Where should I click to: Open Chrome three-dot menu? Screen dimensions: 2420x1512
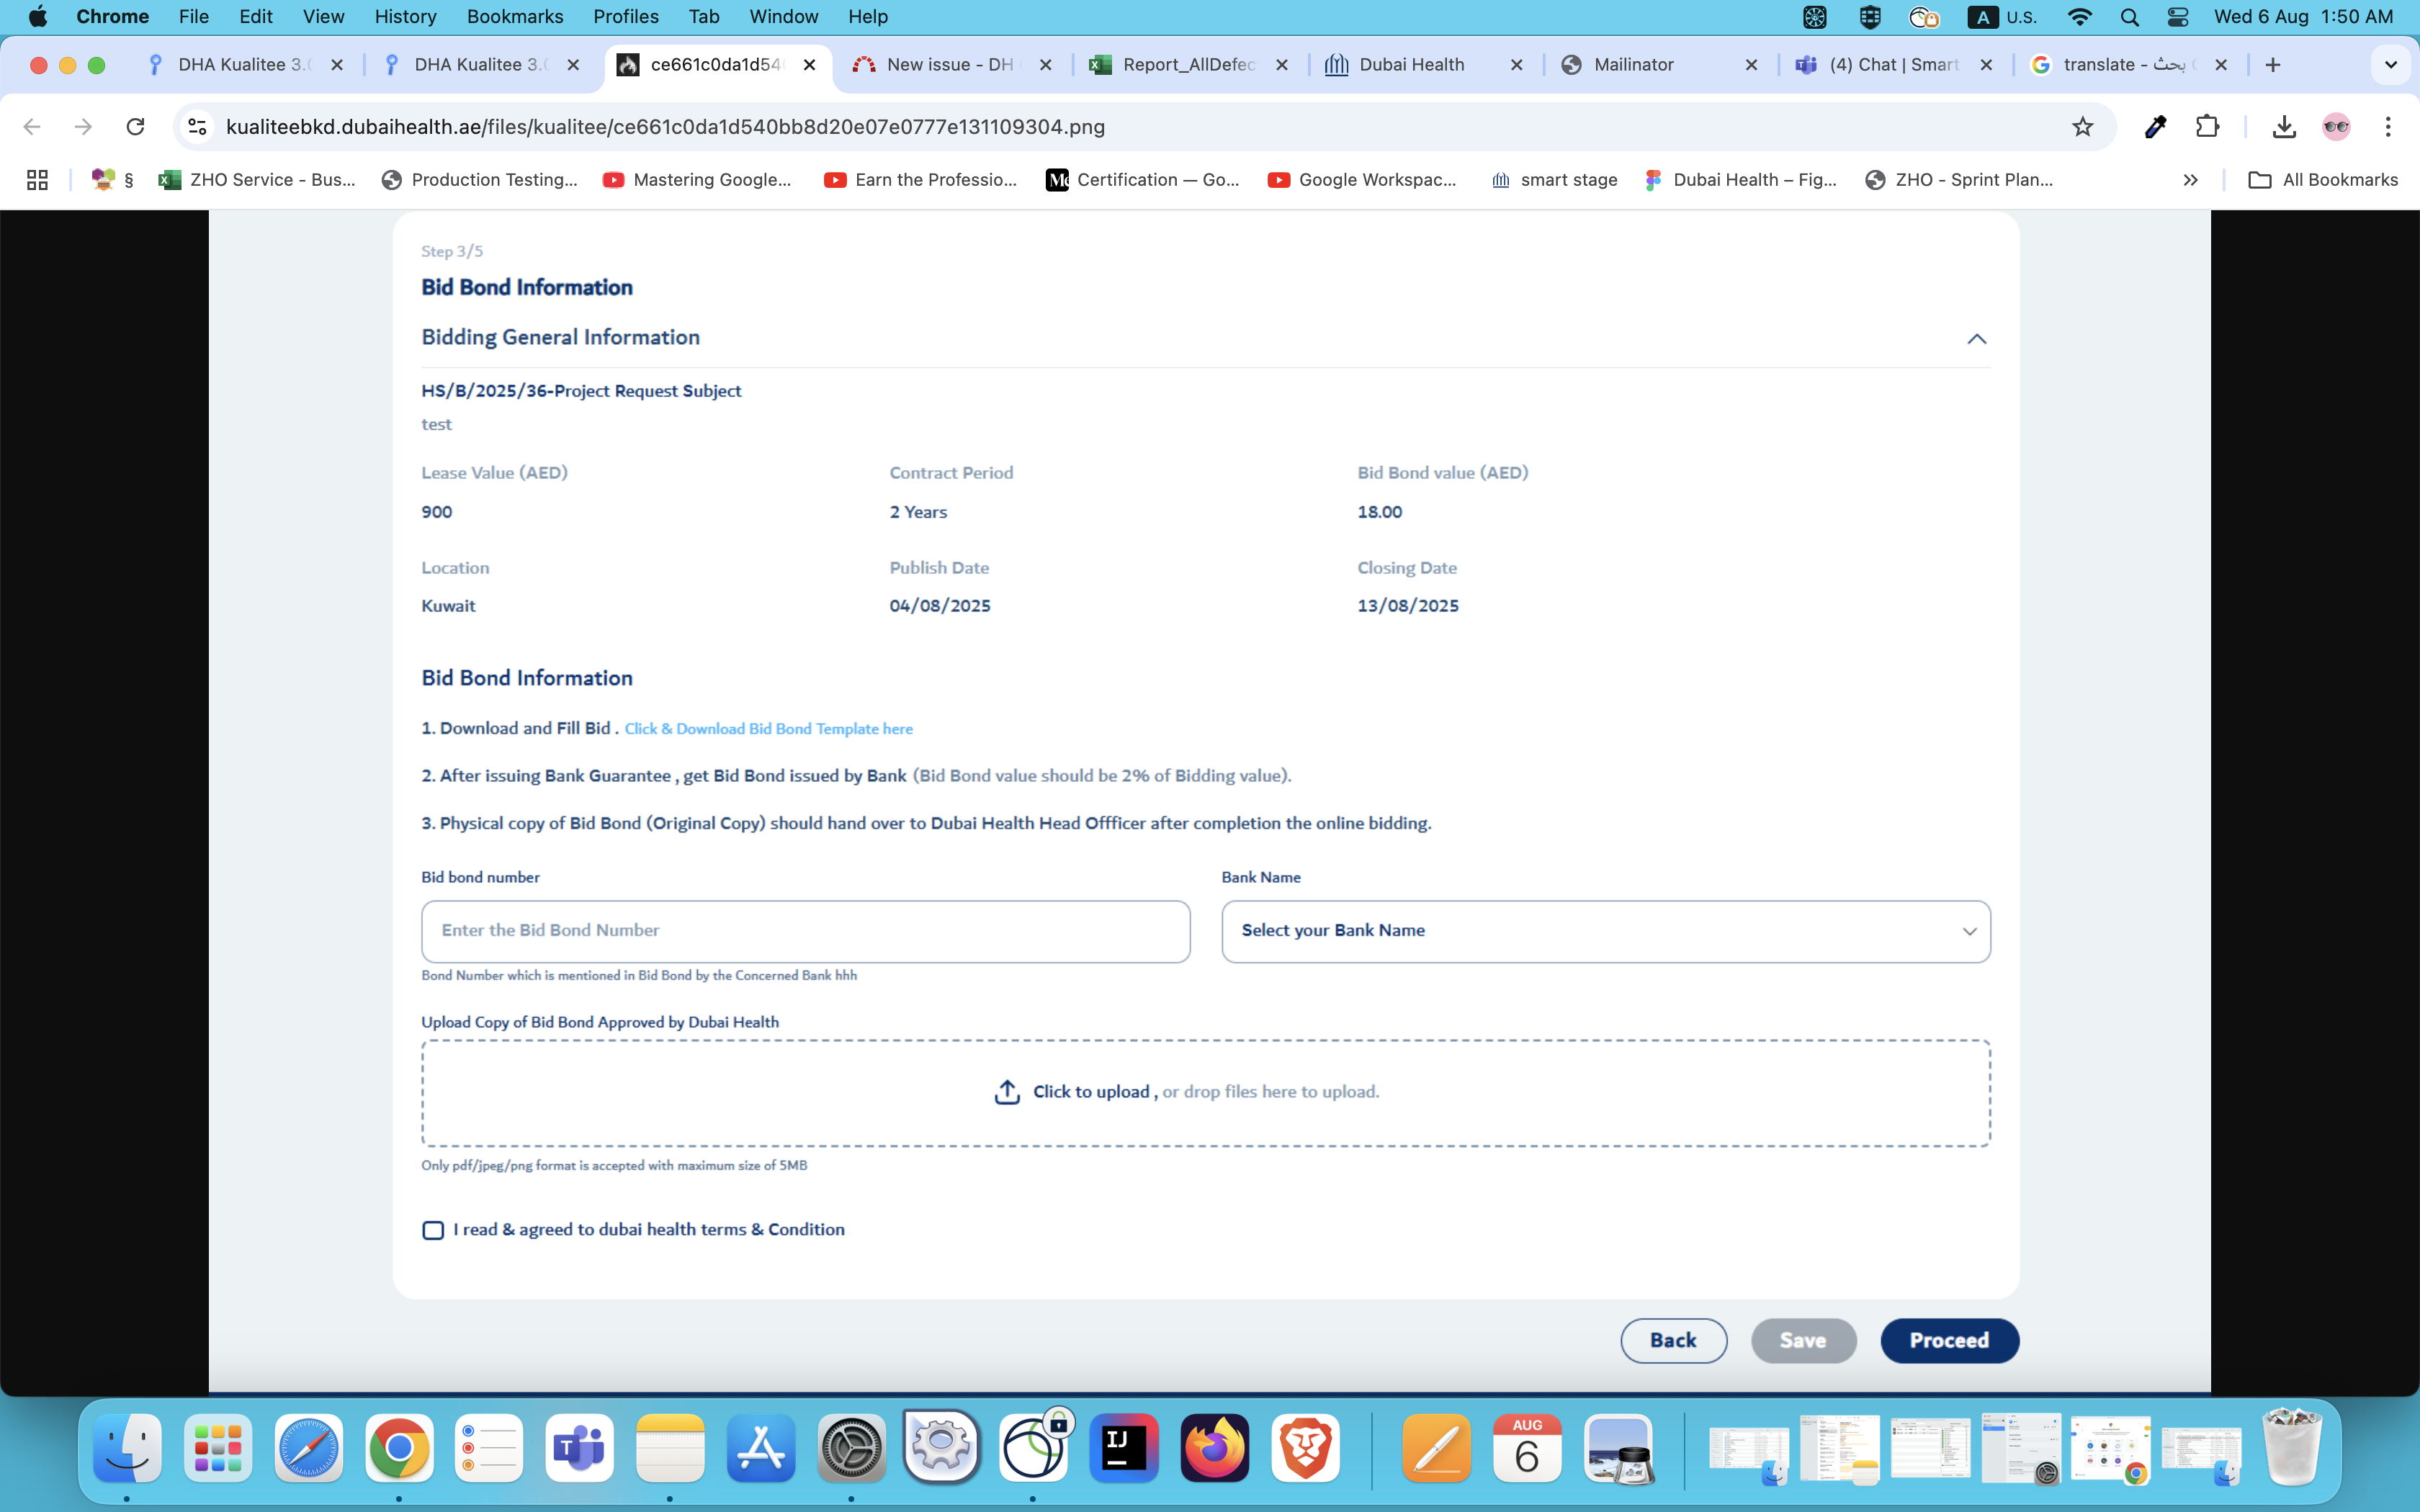pos(2388,127)
